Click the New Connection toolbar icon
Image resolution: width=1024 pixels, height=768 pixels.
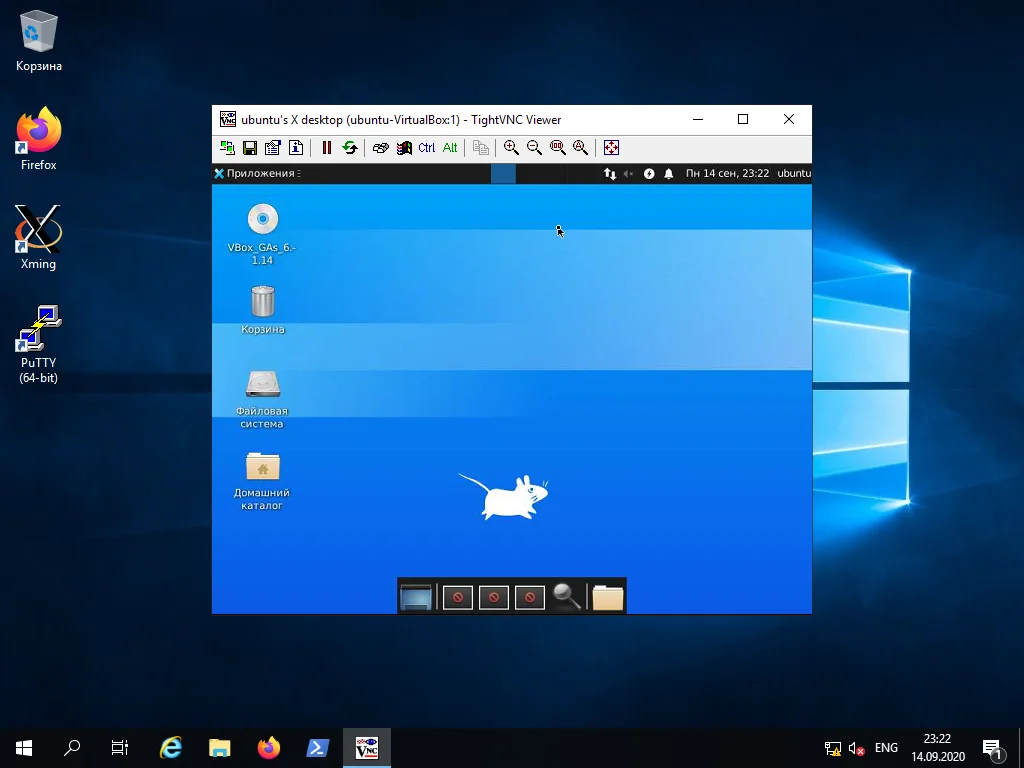click(x=228, y=148)
